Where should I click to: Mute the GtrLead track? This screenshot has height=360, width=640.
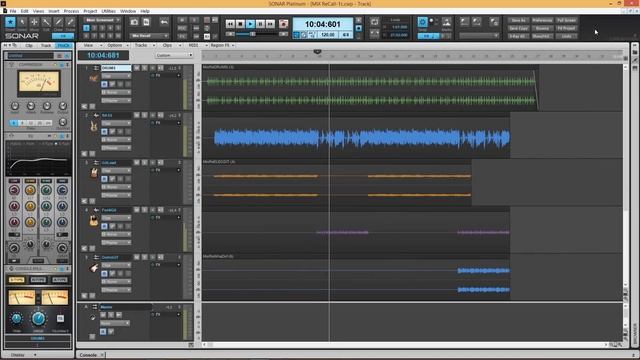pos(136,162)
